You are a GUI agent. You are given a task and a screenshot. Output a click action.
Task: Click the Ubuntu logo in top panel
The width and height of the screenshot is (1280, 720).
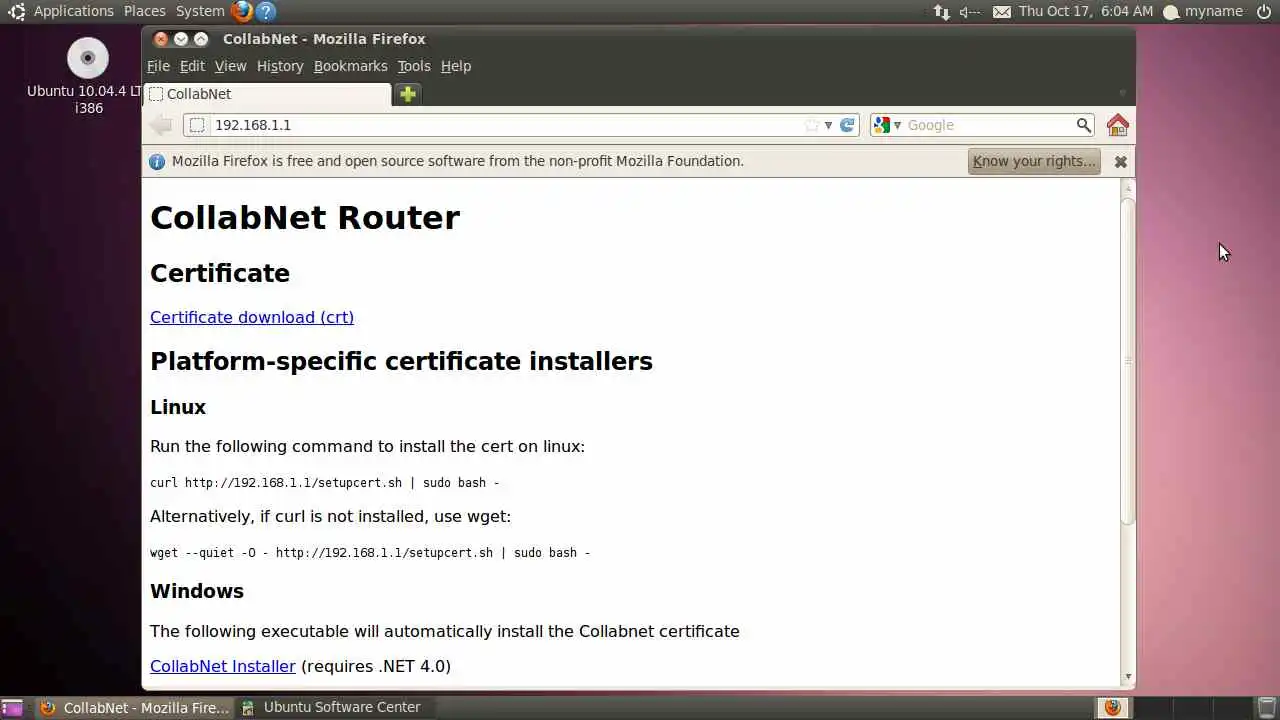(16, 12)
